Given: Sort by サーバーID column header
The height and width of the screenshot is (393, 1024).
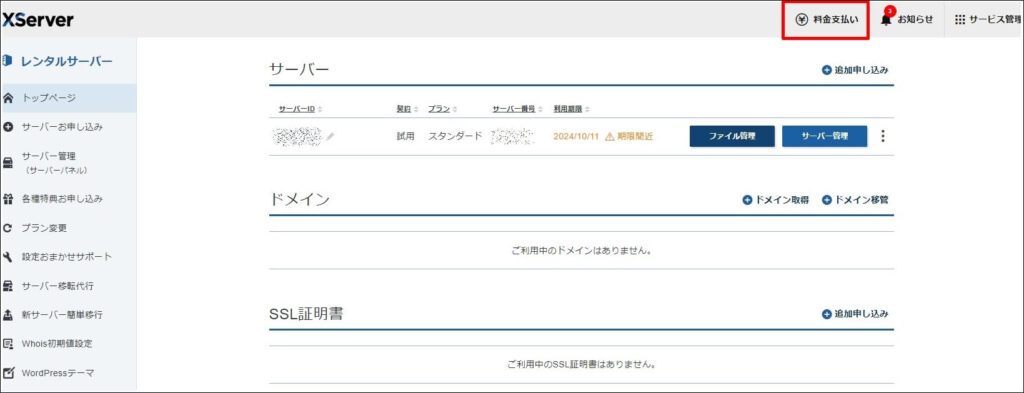Looking at the screenshot, I should (x=300, y=109).
